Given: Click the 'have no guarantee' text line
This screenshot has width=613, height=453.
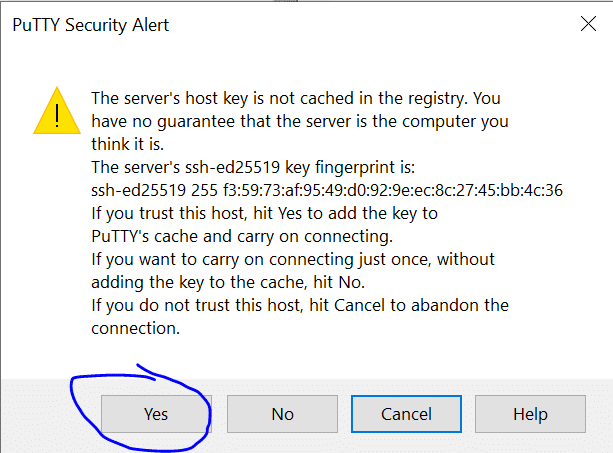Looking at the screenshot, I should coord(300,122).
